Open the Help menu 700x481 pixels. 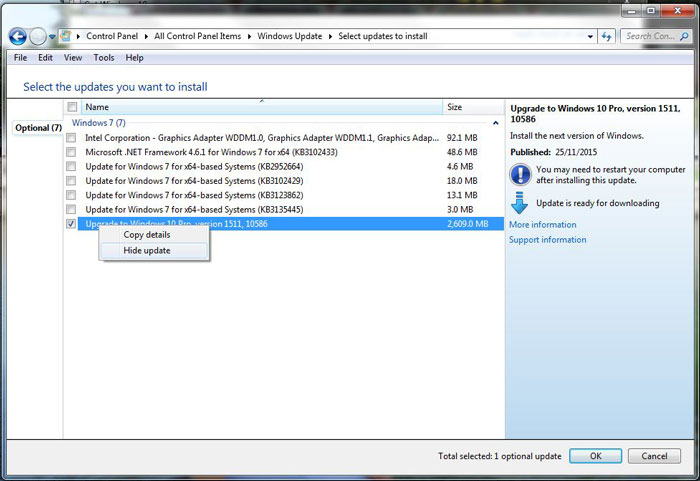point(134,58)
